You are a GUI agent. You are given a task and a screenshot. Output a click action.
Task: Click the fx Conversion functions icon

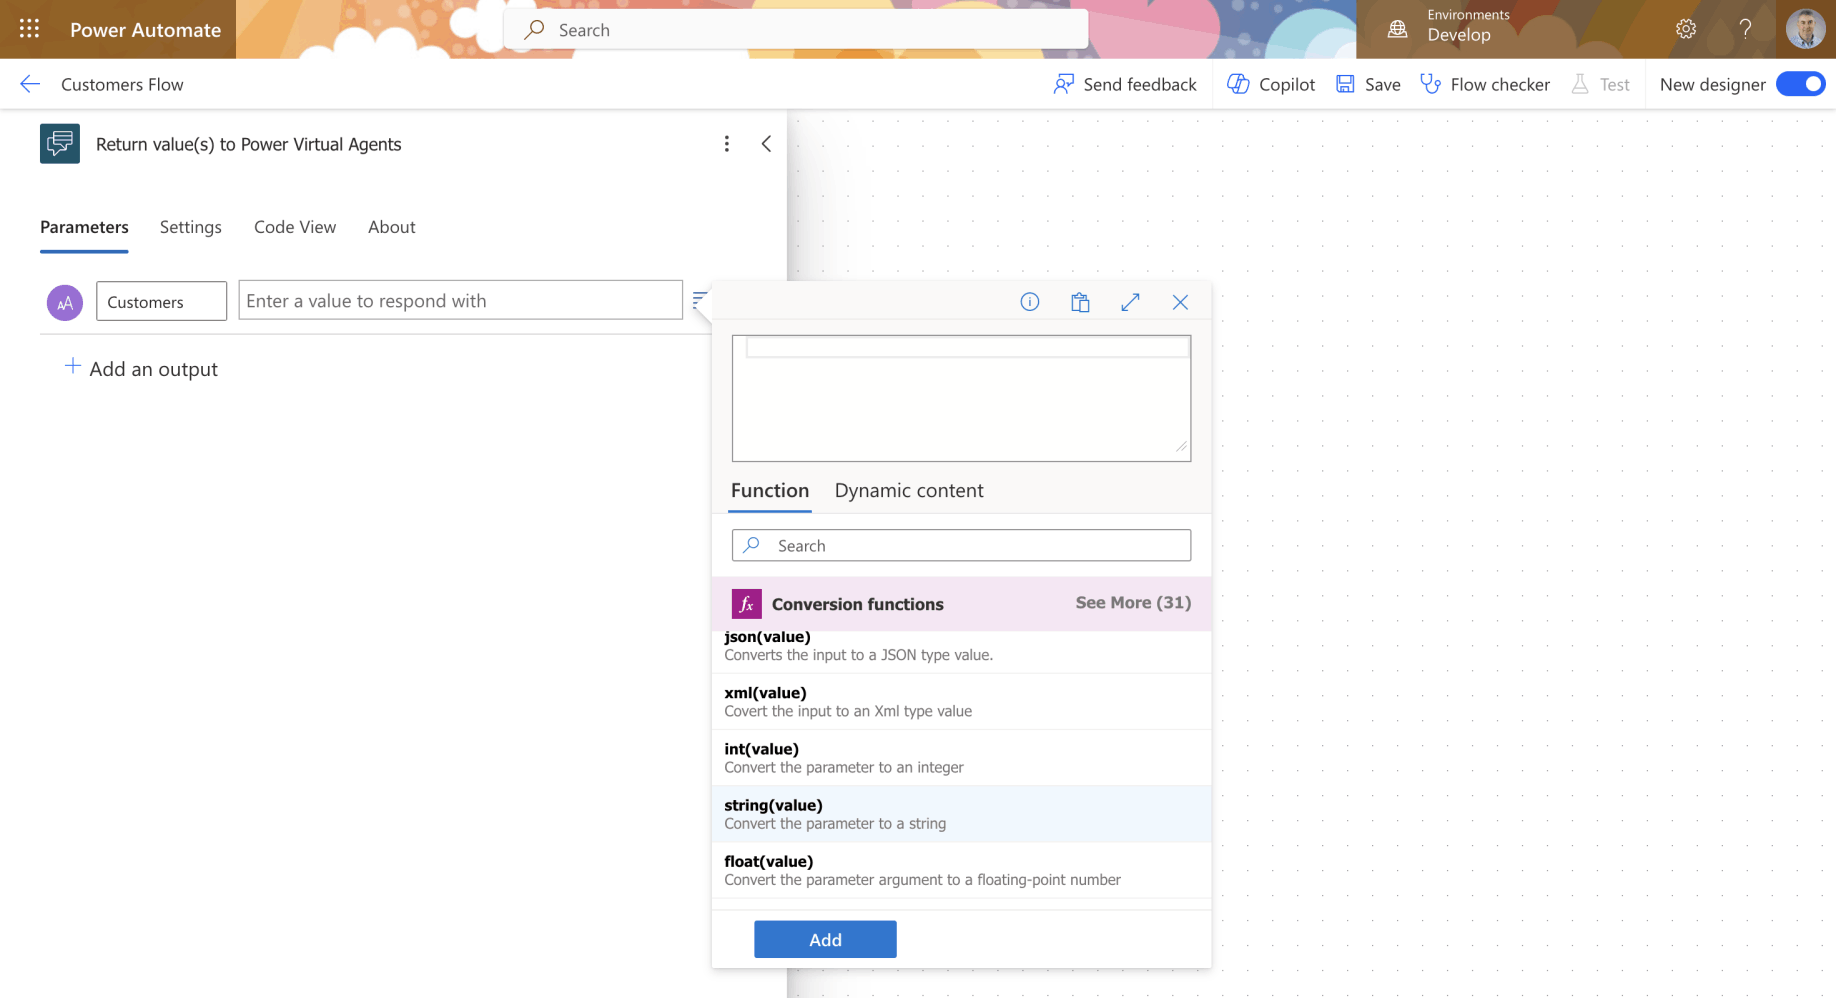[x=747, y=604]
